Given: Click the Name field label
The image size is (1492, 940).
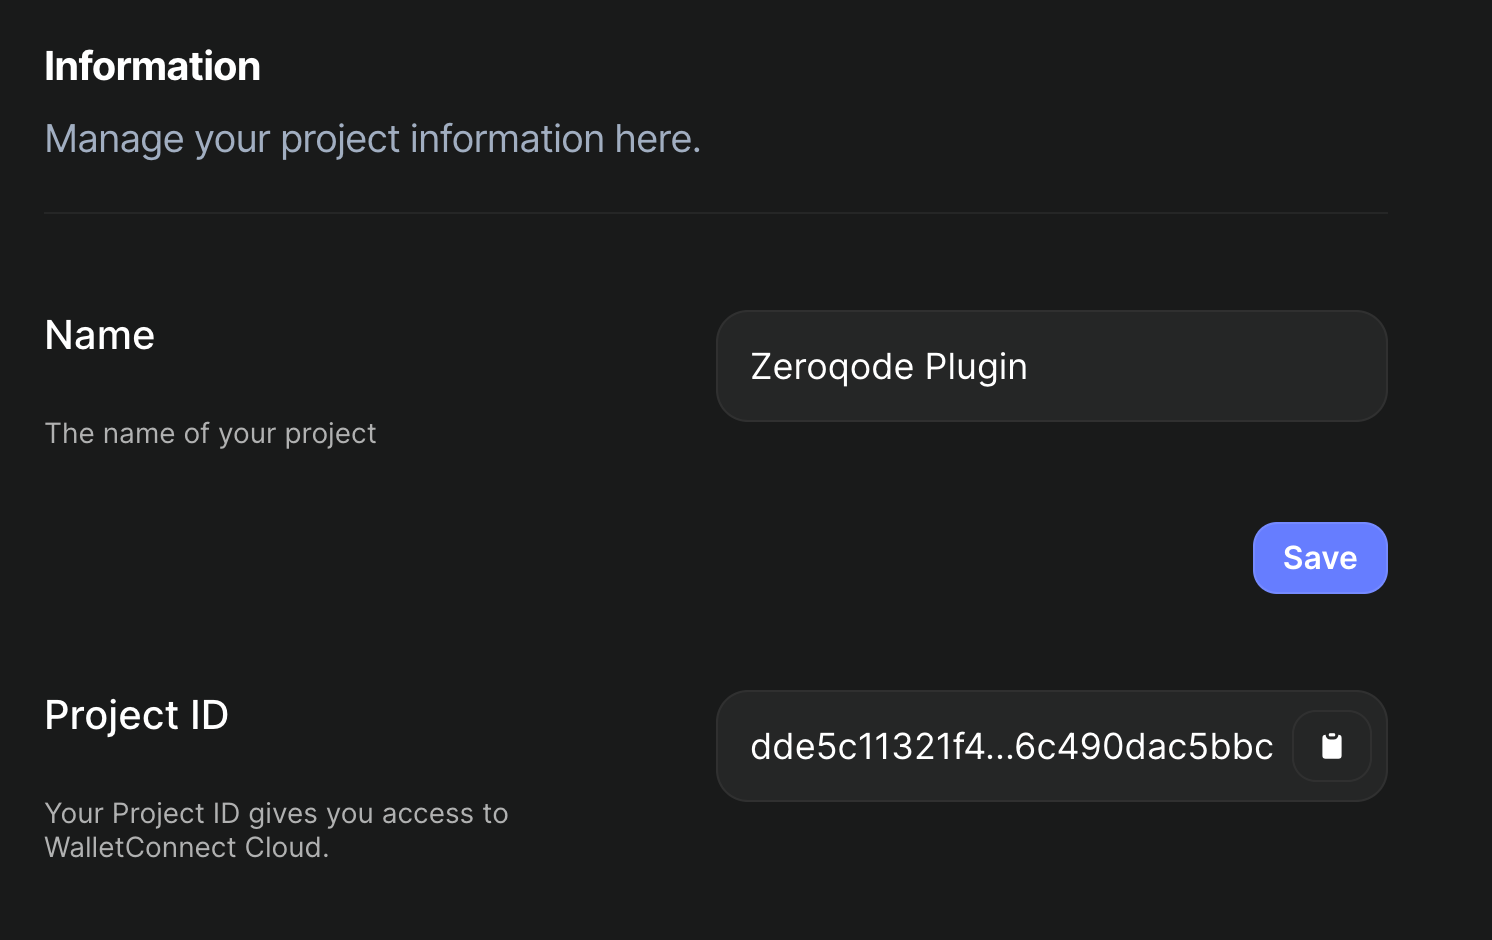Looking at the screenshot, I should tap(100, 335).
